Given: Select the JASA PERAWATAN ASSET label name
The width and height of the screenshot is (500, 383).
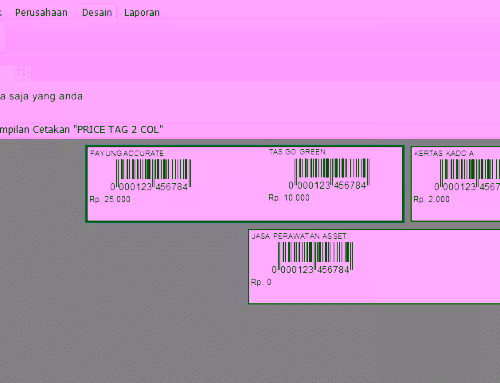Looking at the screenshot, I should click(x=299, y=236).
